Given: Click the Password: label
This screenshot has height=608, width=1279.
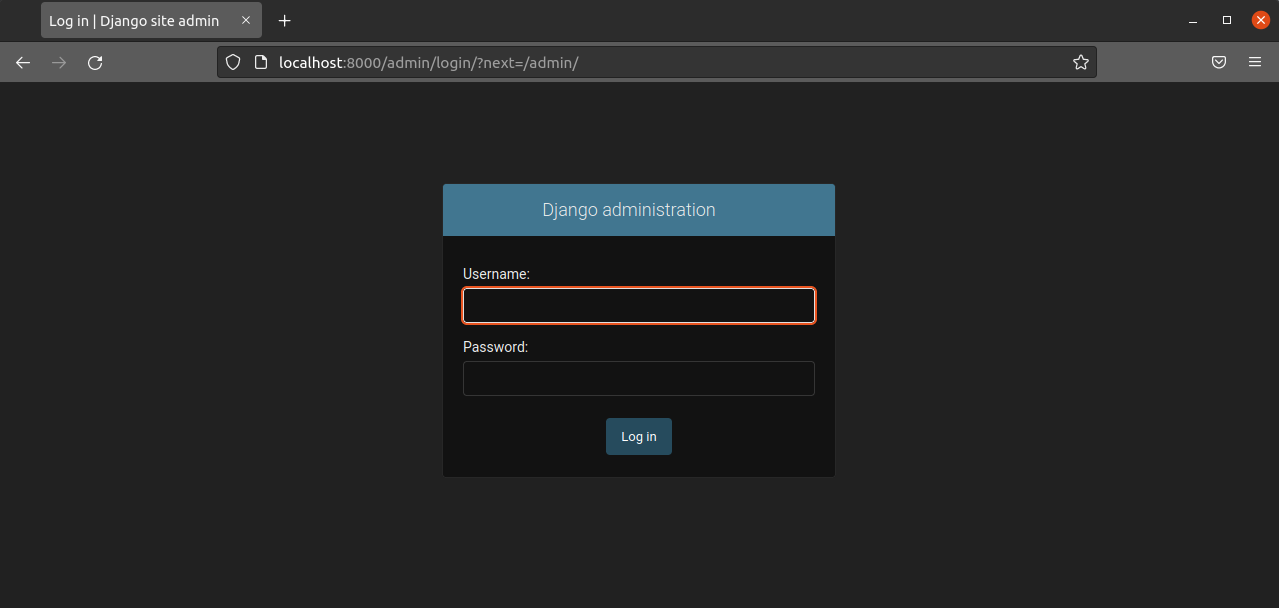Looking at the screenshot, I should [495, 347].
